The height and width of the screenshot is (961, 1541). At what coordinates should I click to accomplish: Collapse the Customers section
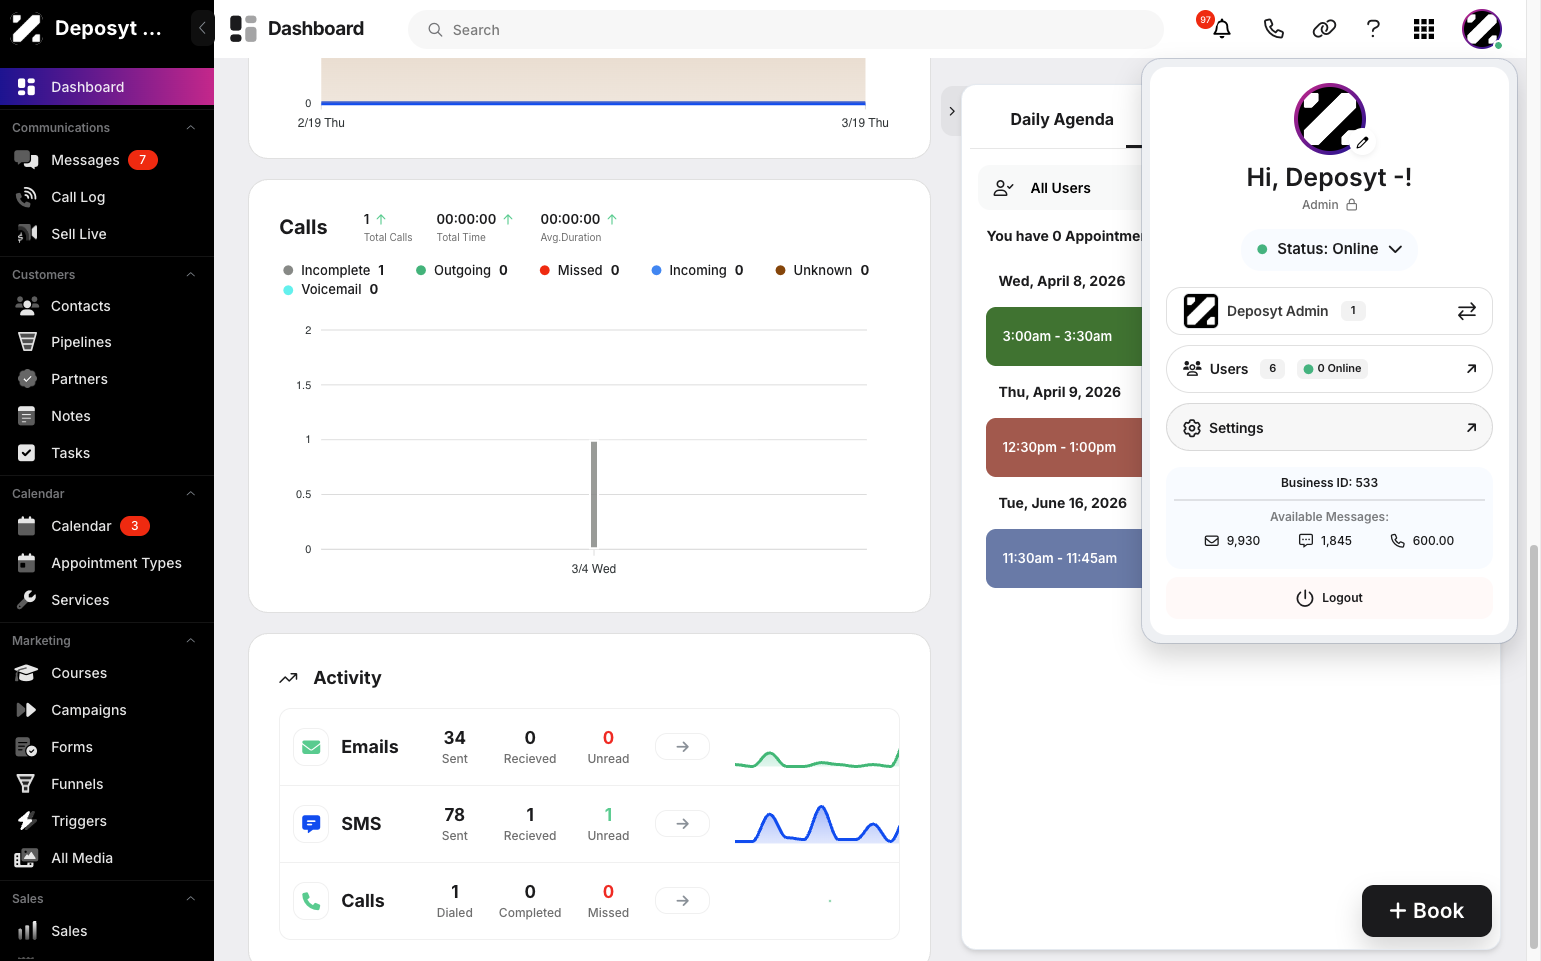click(x=191, y=275)
